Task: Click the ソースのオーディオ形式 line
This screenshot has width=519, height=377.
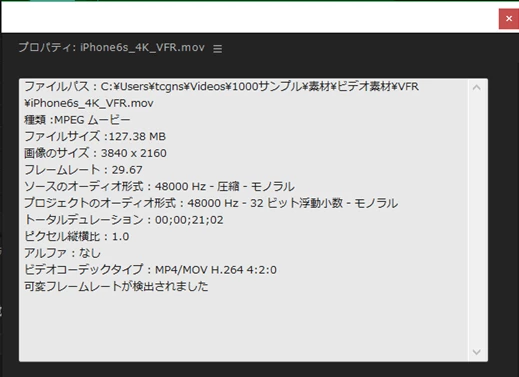Action: click(159, 186)
